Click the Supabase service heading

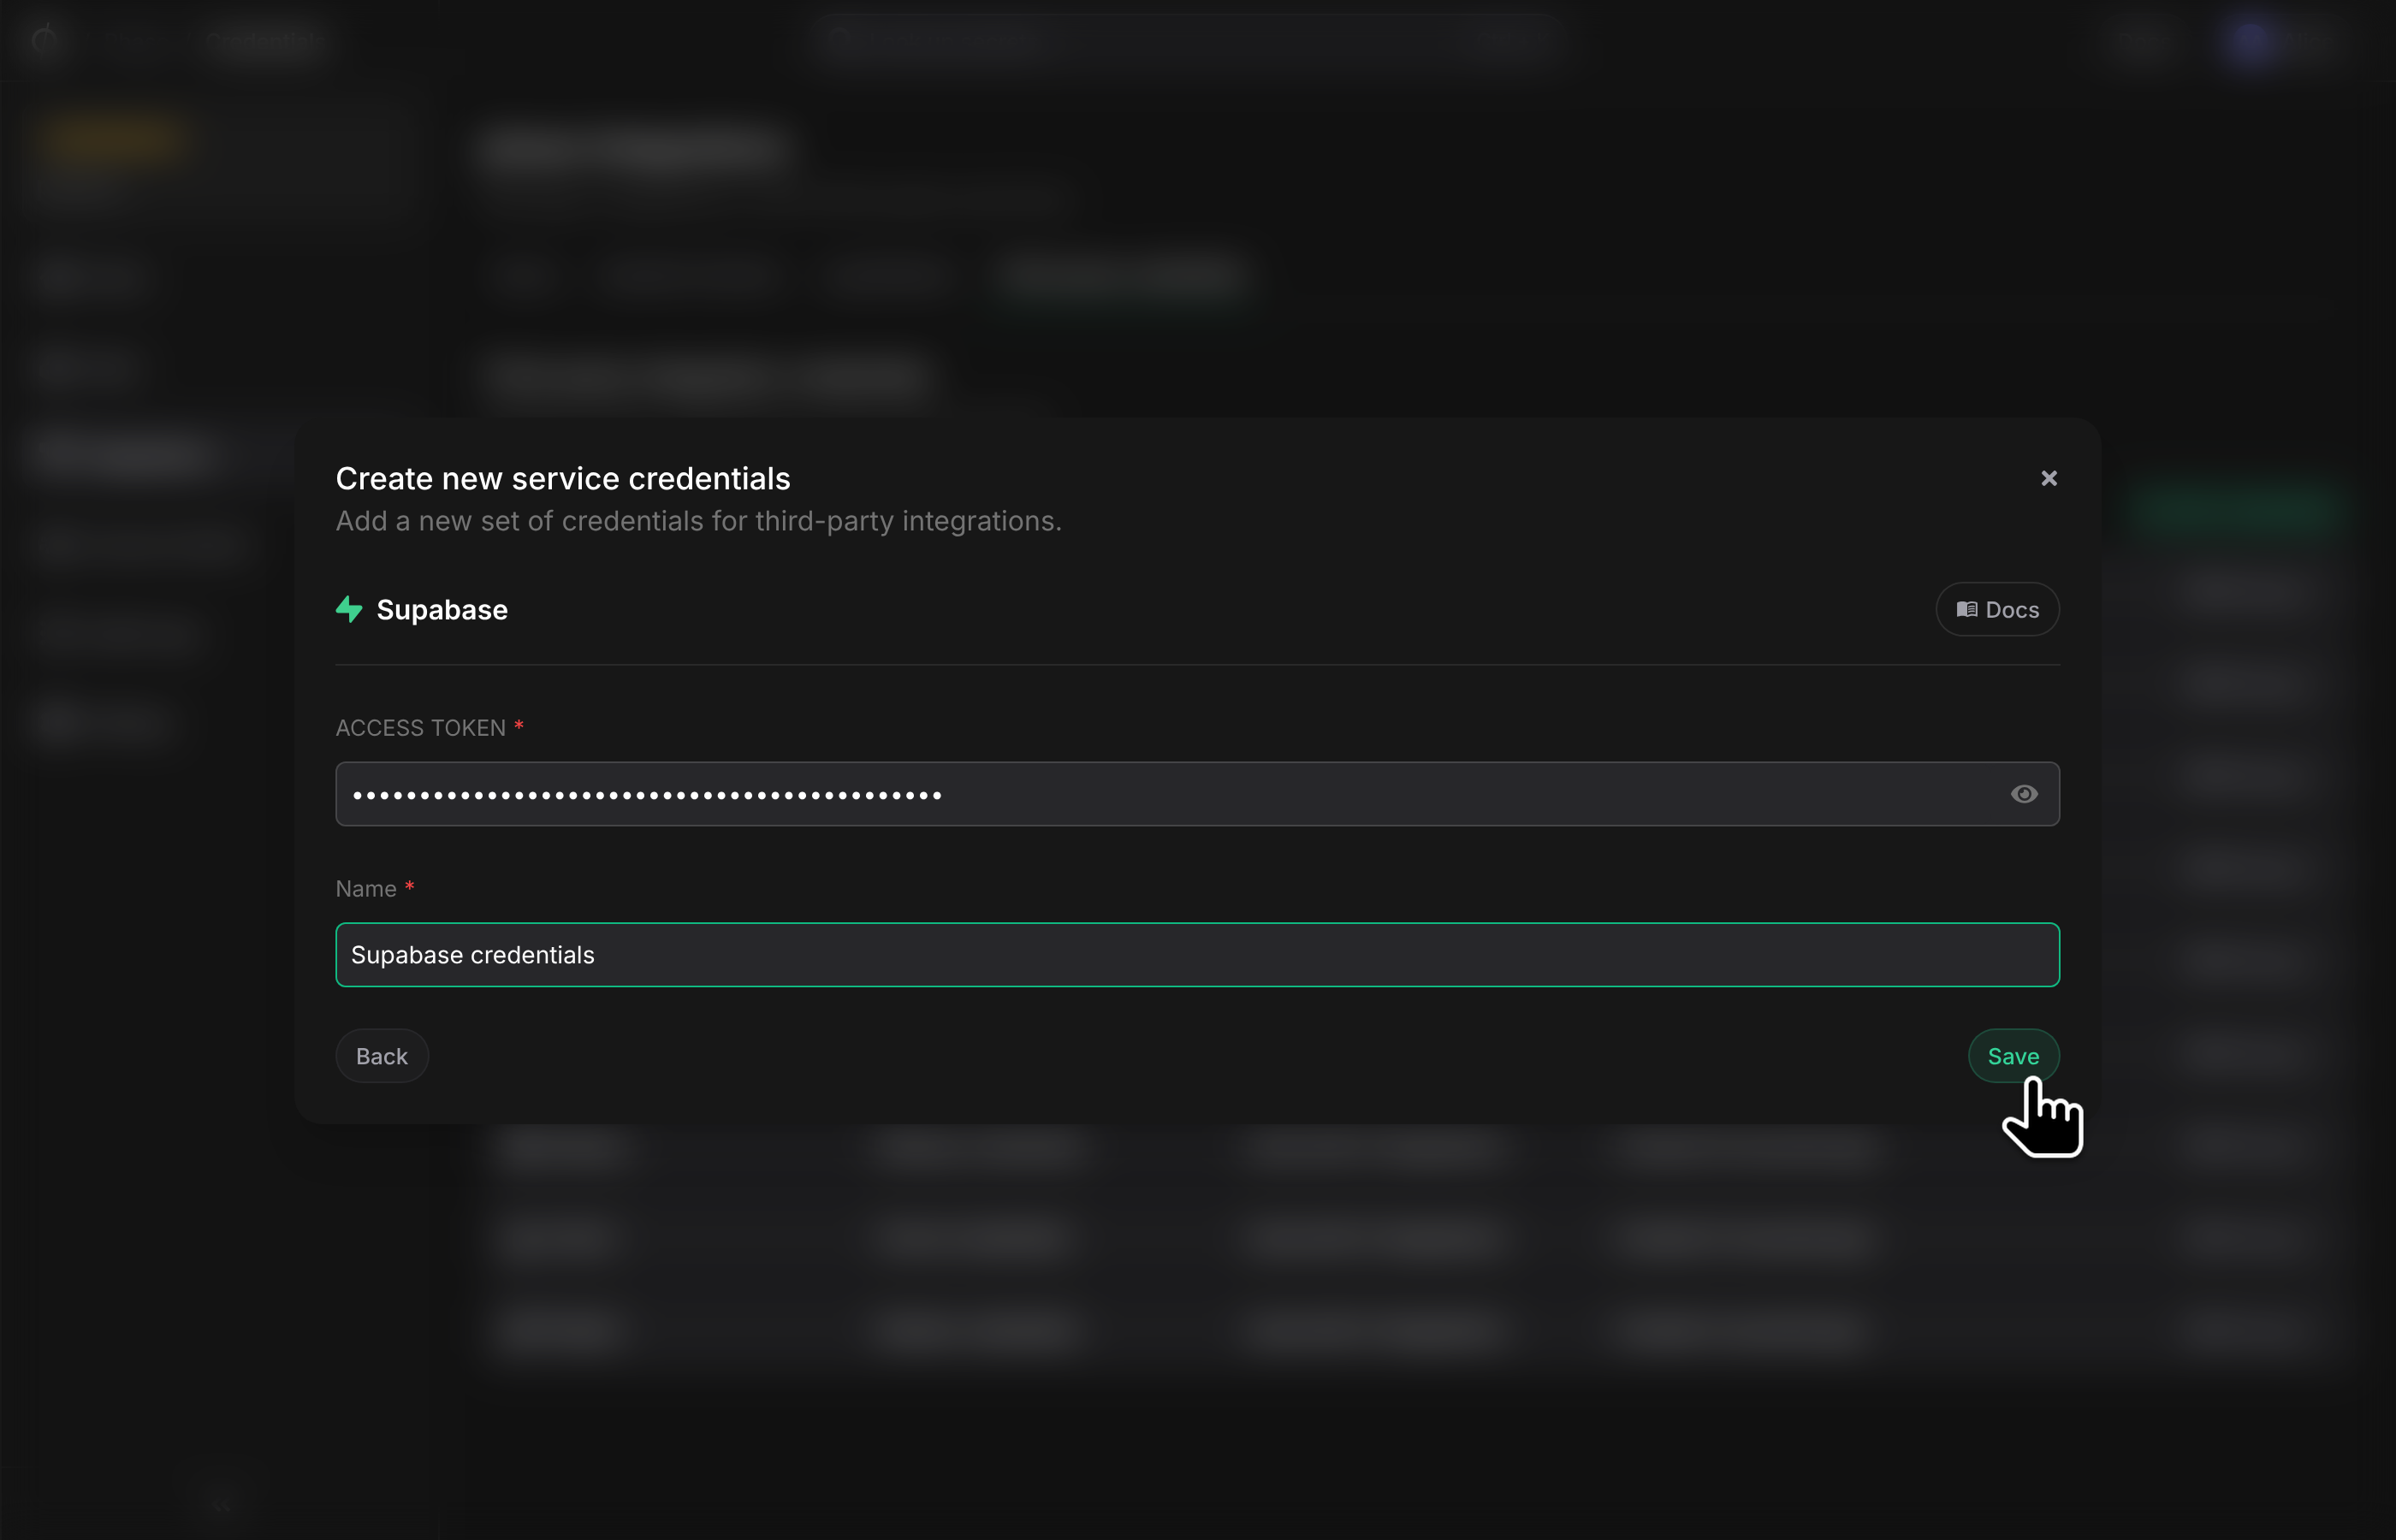pyautogui.click(x=442, y=610)
